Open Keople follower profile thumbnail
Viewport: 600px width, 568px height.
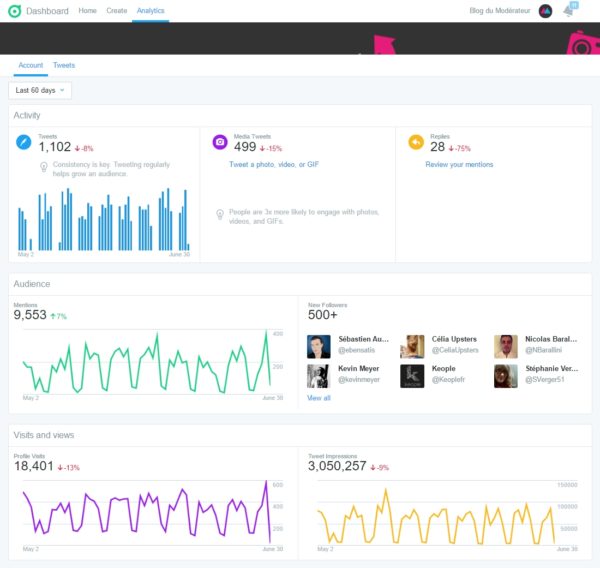[412, 375]
